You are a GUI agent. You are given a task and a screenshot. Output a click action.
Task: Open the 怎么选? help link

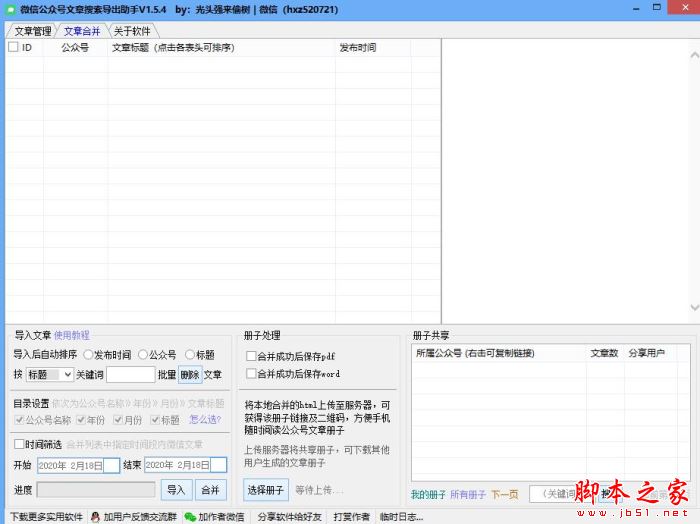[x=205, y=420]
